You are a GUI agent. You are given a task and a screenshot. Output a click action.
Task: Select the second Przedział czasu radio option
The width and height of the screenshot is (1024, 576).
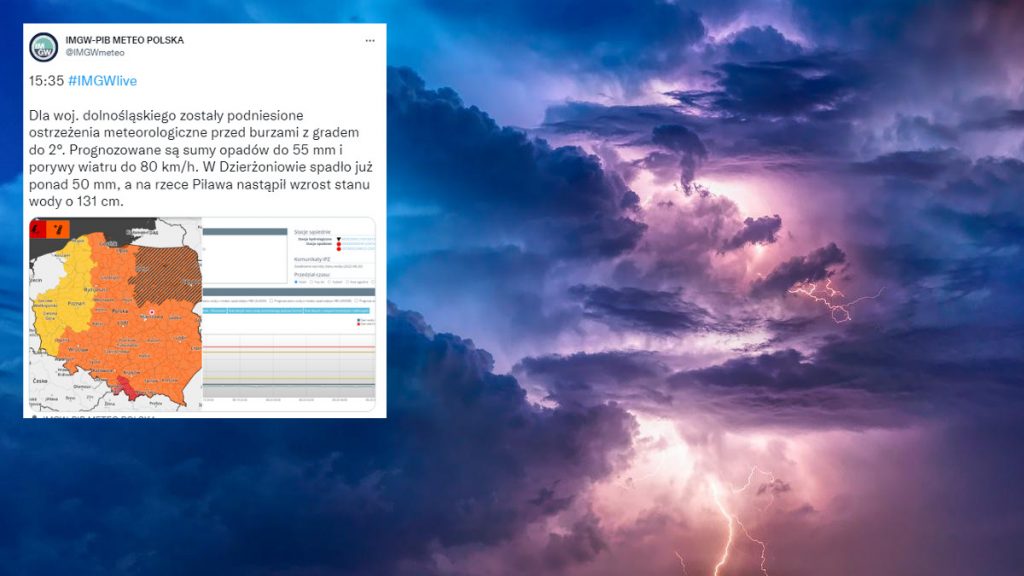[313, 282]
